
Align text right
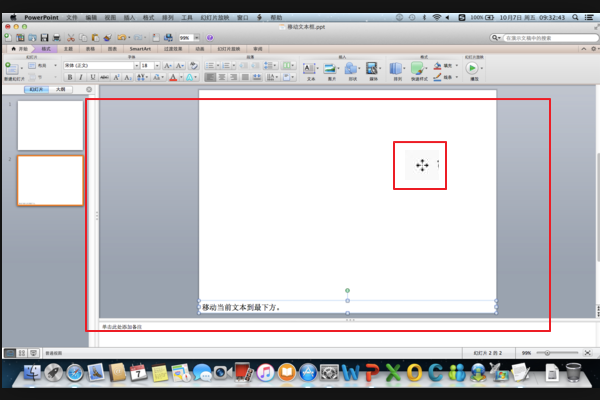click(233, 77)
